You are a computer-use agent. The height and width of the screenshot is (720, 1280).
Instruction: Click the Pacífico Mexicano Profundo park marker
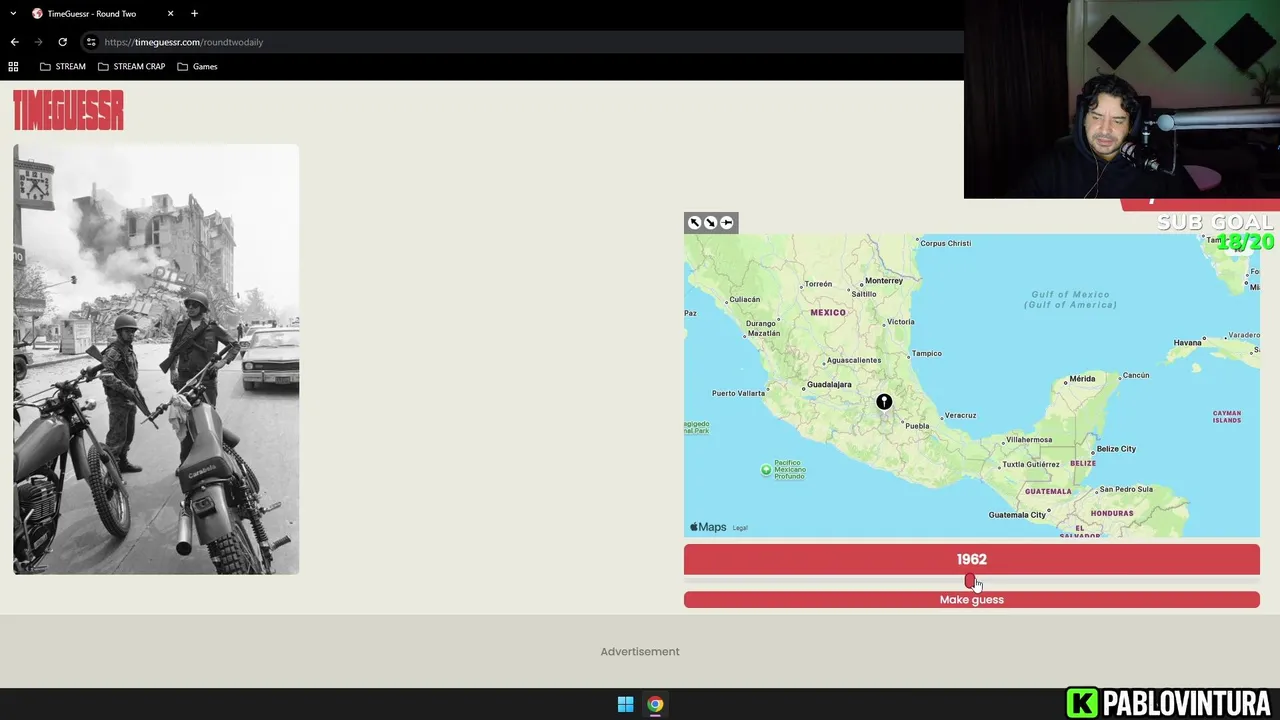click(x=766, y=470)
